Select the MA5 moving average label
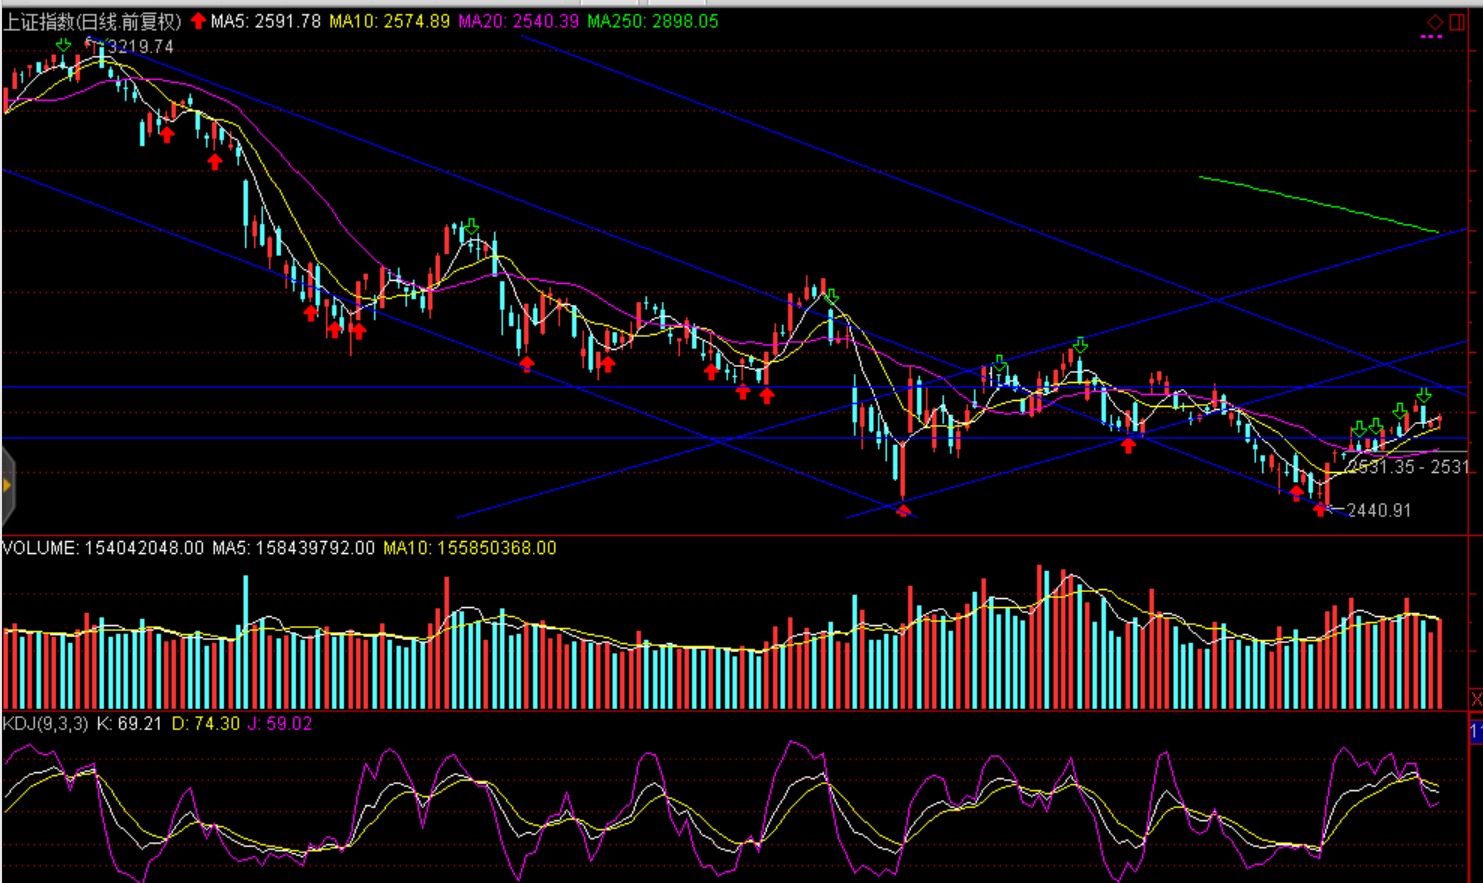Screen dimensions: 1483x883 click(265, 21)
